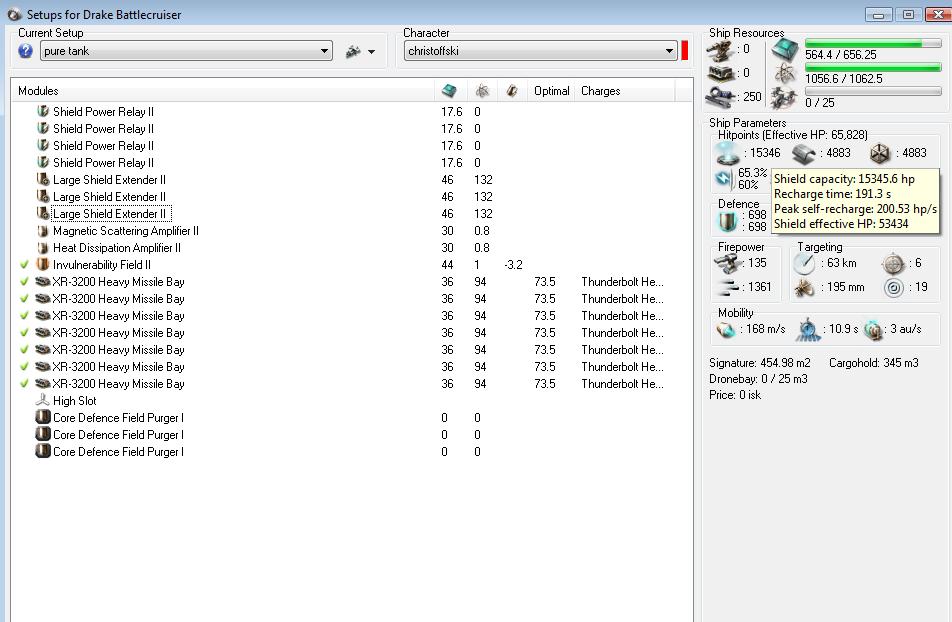Sort by the Modules column header

tap(222, 91)
